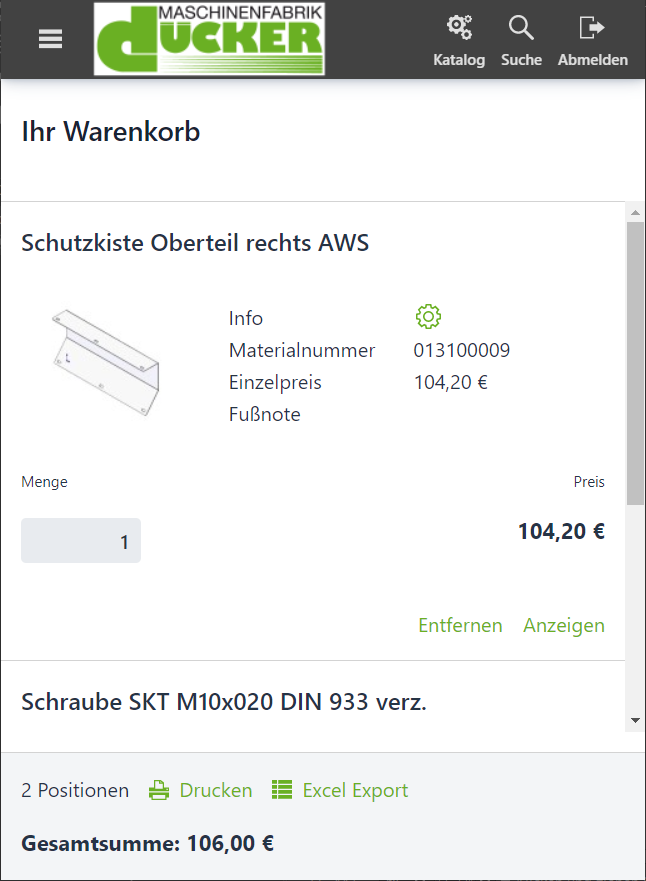Show the item with Anzeigen
Image resolution: width=646 pixels, height=881 pixels.
[564, 625]
